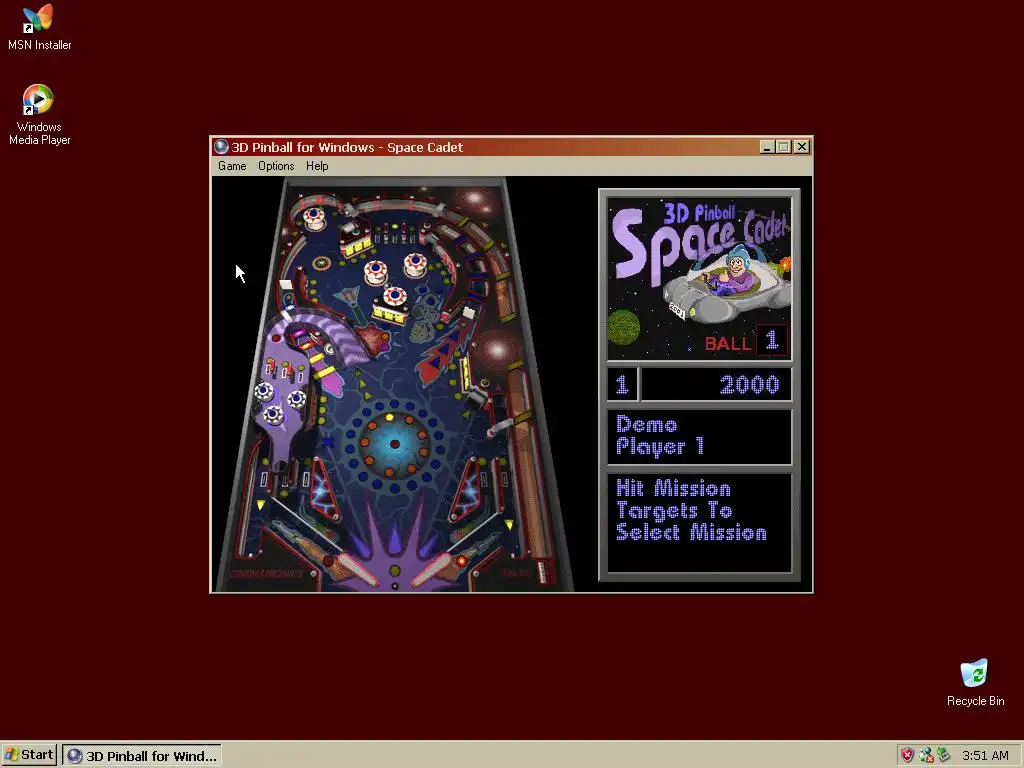Click the right lightning slingshot triangle
Screen dimensions: 1024x768
coord(468,490)
